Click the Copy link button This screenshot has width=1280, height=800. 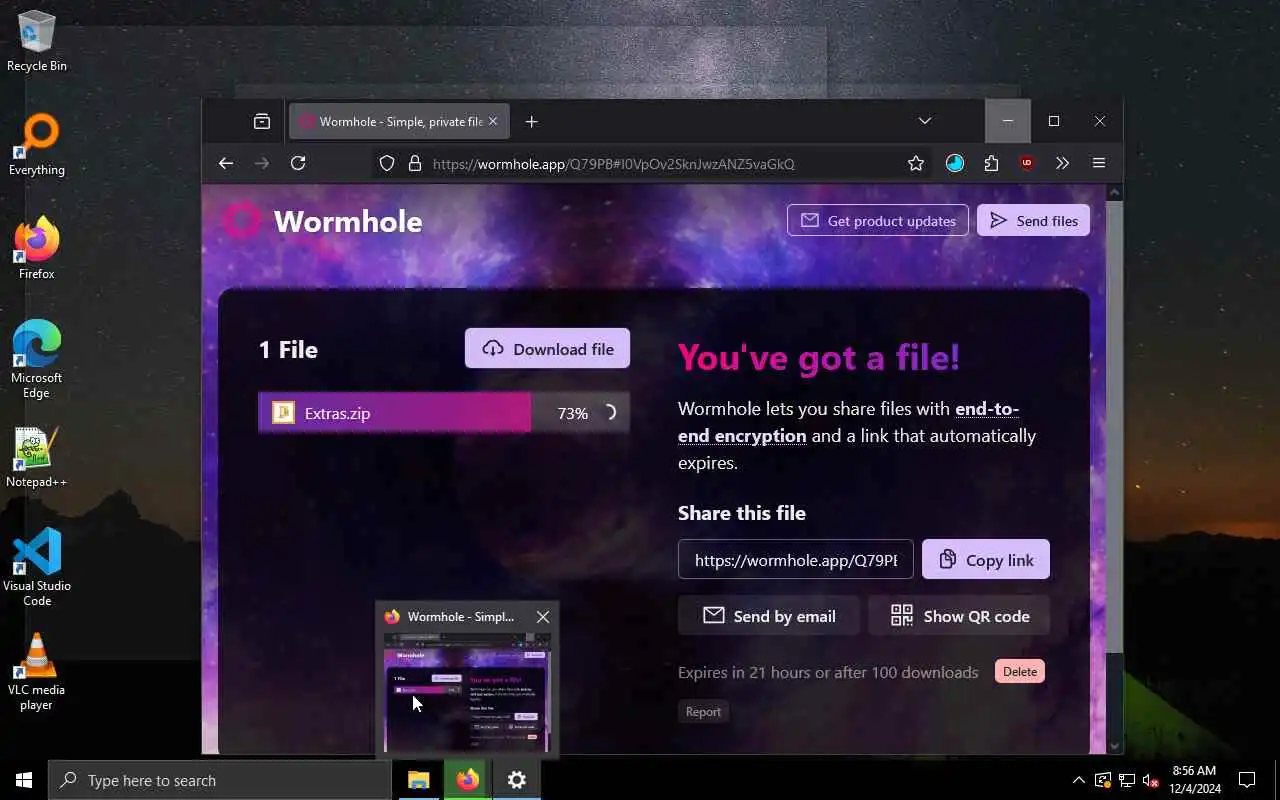(986, 560)
